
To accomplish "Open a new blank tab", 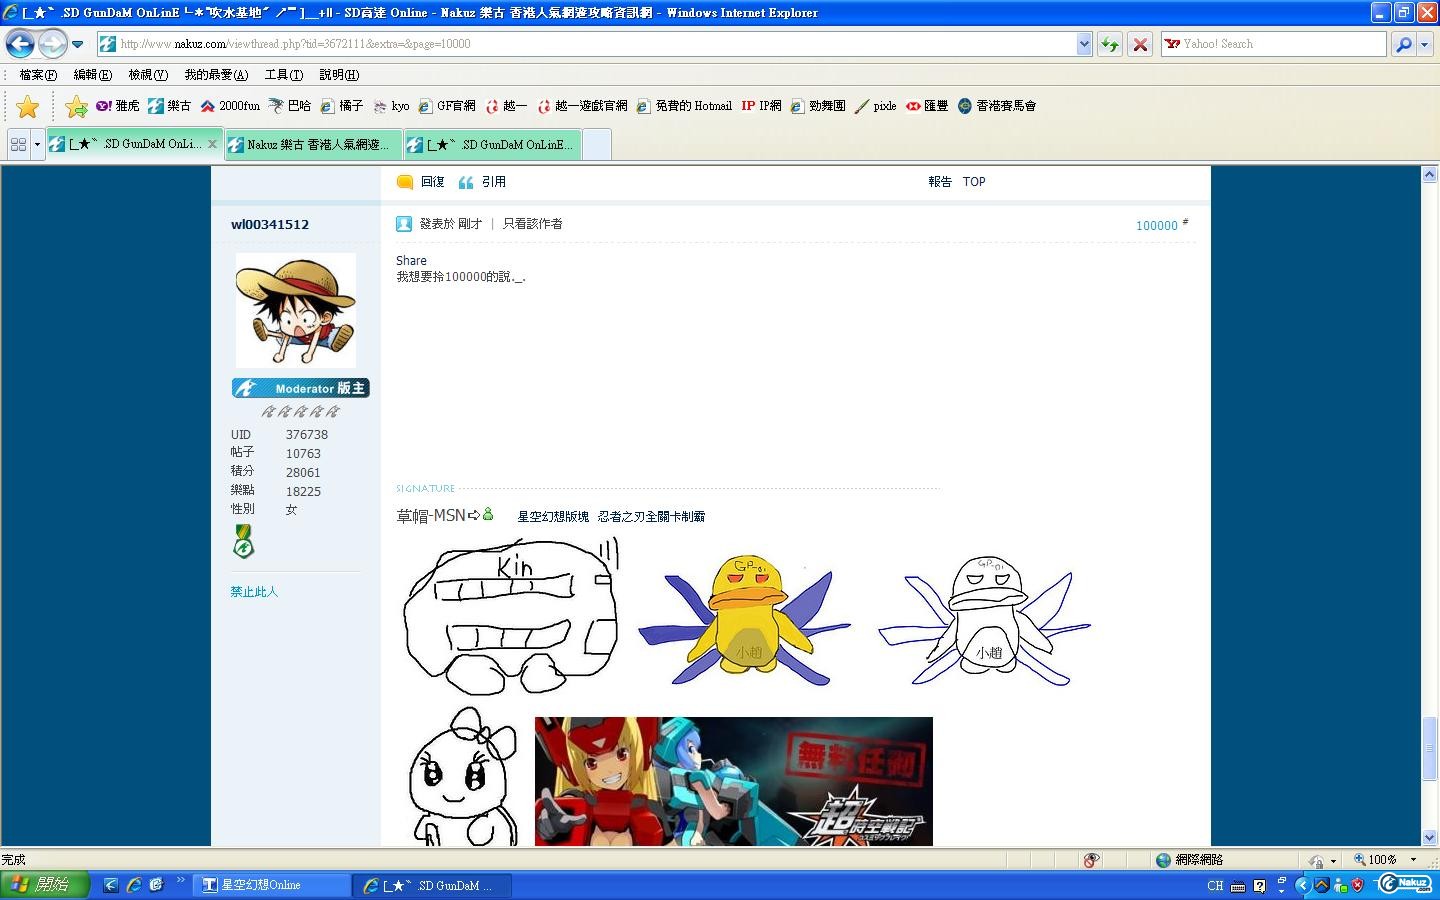I will point(596,145).
